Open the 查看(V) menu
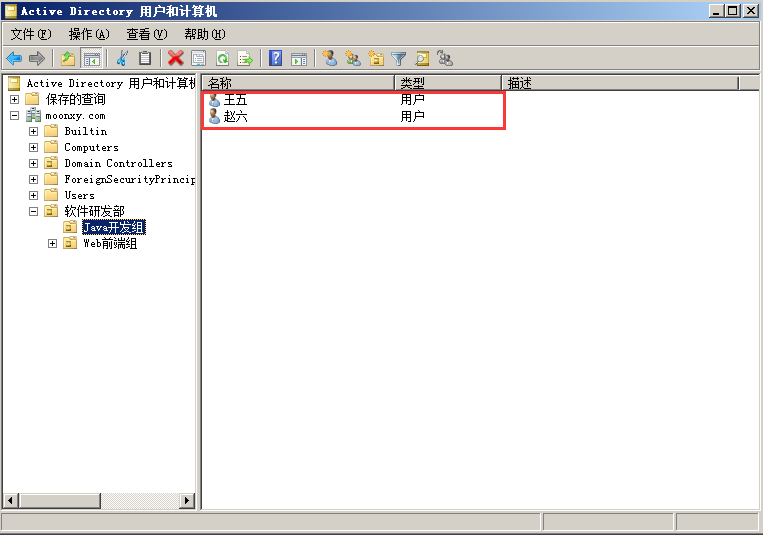 pos(146,34)
